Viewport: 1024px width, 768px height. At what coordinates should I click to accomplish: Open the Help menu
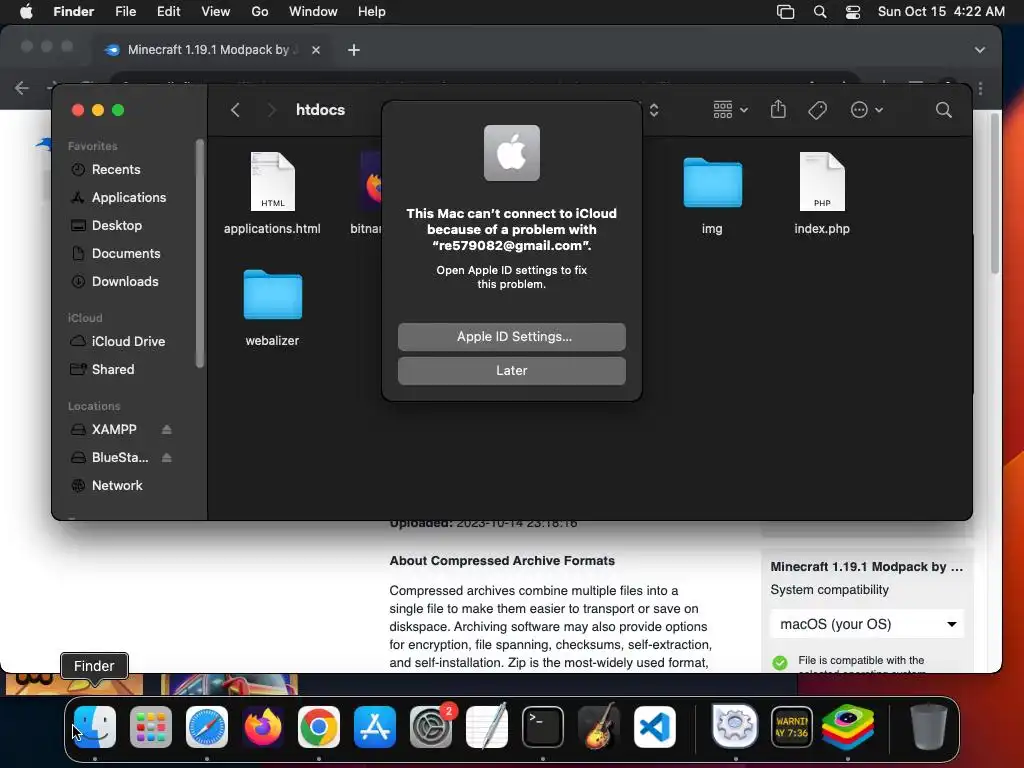(372, 12)
